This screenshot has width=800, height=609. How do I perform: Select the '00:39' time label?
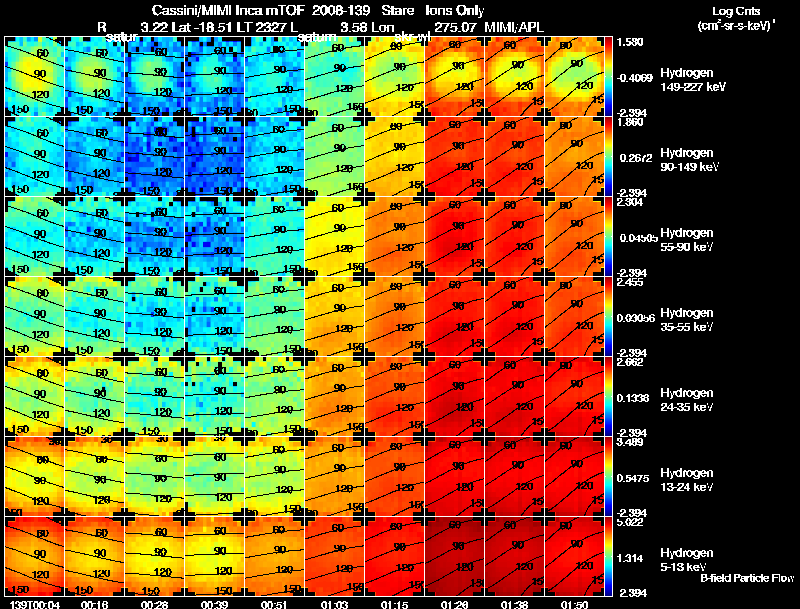pos(214,604)
